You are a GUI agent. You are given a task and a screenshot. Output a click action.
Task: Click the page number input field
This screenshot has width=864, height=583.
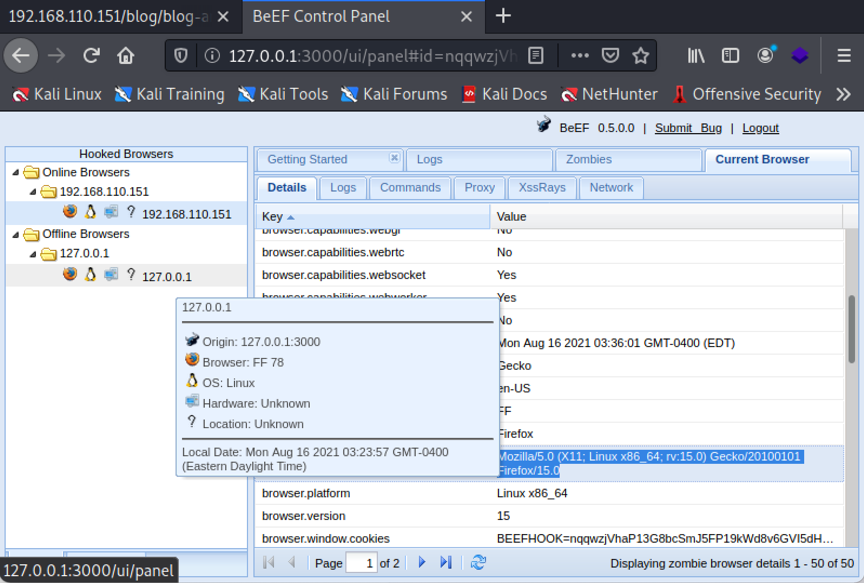click(x=361, y=563)
